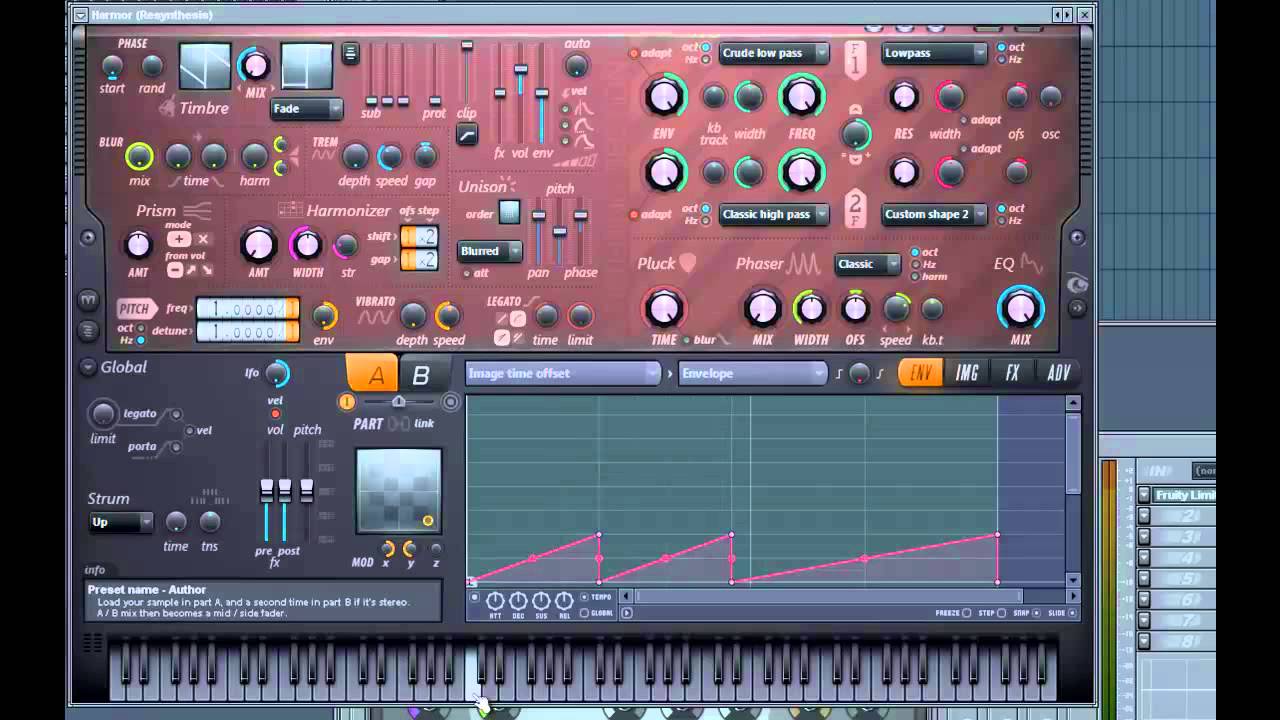Select Hz in the PITCH section
Screen dimensions: 1280x720
click(139, 341)
